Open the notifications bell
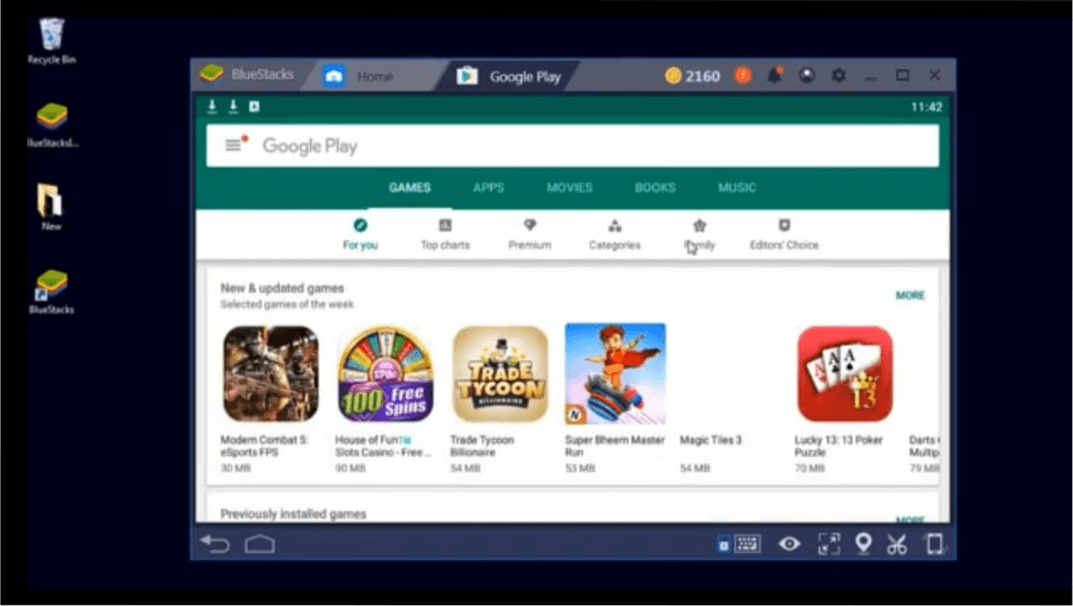Viewport: 1073px width, 606px height. point(775,75)
